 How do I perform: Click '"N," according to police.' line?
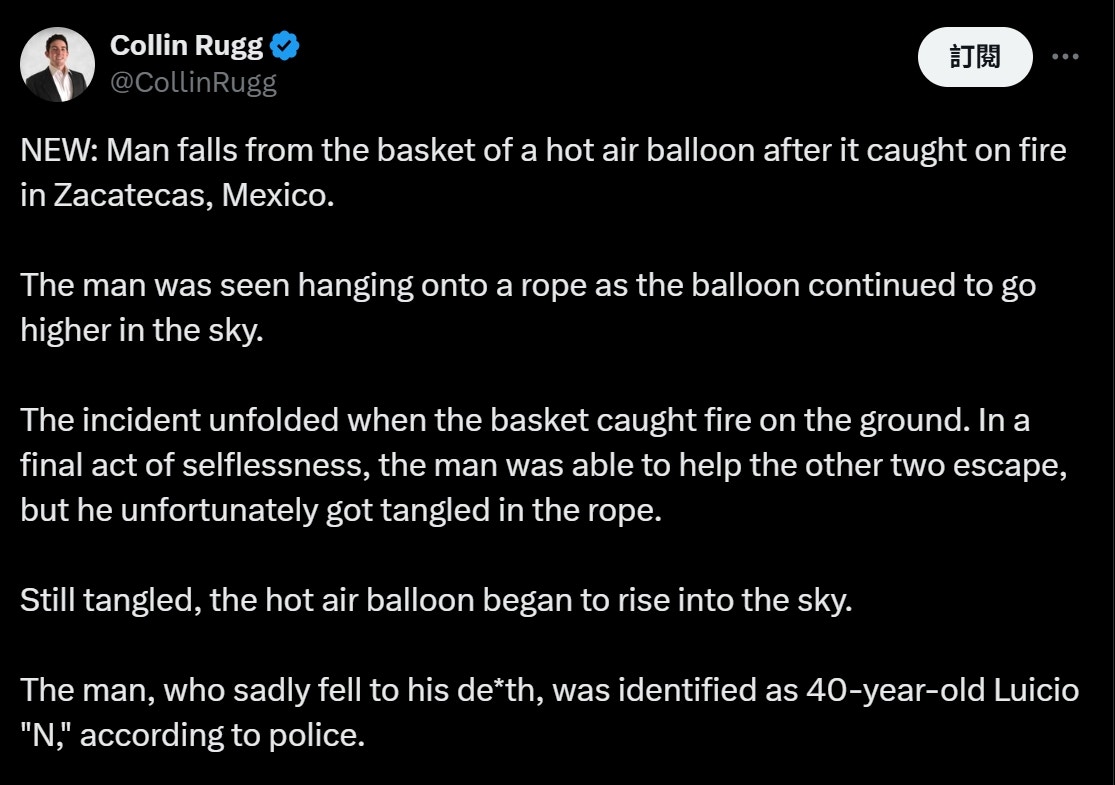click(x=192, y=735)
